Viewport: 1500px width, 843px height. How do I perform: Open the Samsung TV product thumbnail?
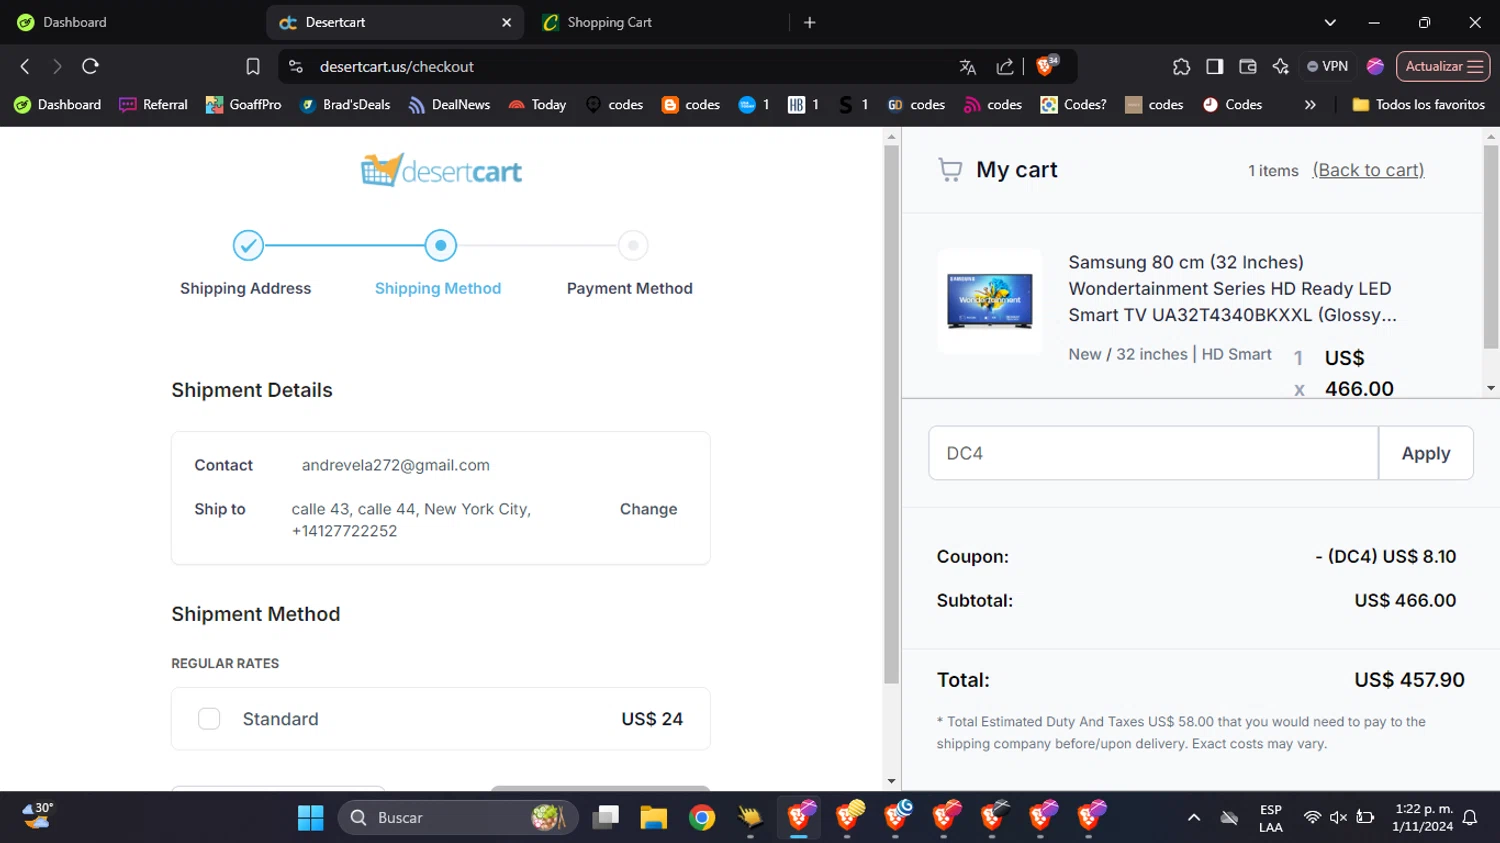click(x=990, y=301)
